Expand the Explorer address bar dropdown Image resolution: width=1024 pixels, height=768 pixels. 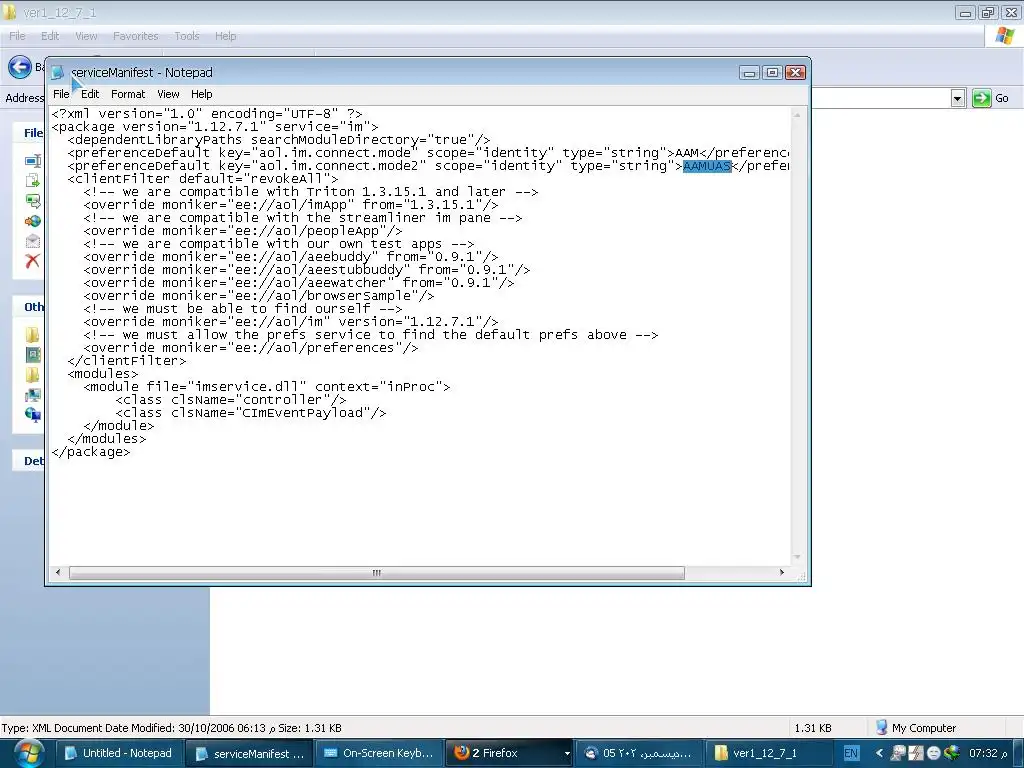coord(957,99)
